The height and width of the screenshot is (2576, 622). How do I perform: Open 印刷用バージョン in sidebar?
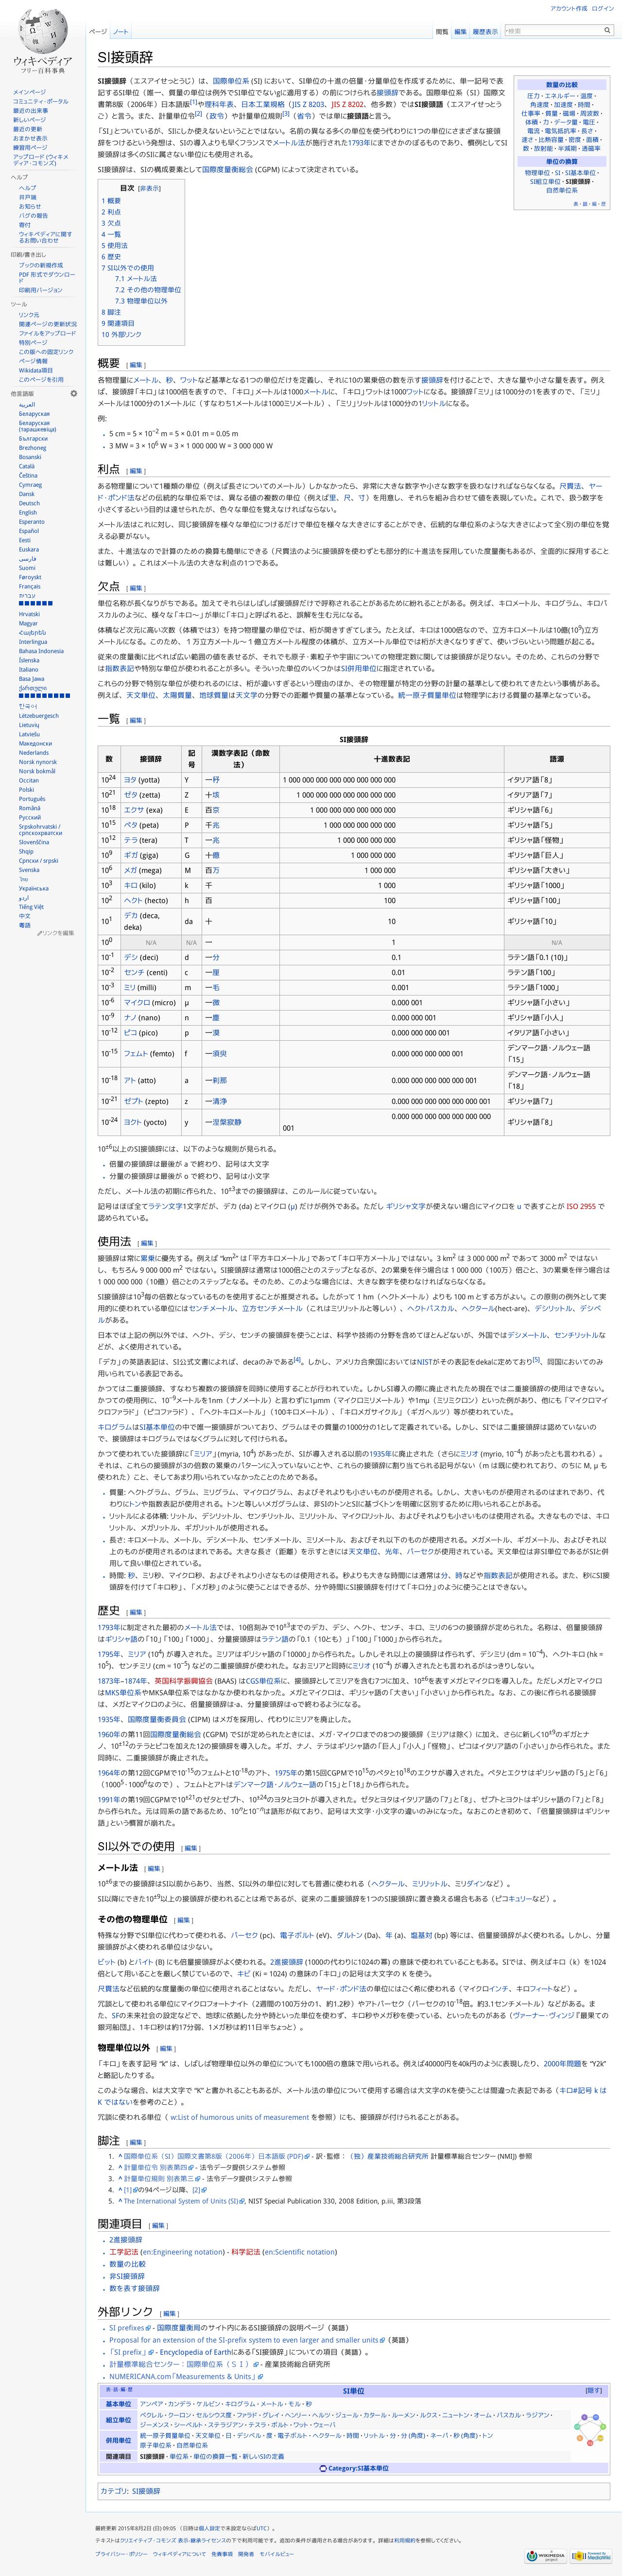[40, 290]
